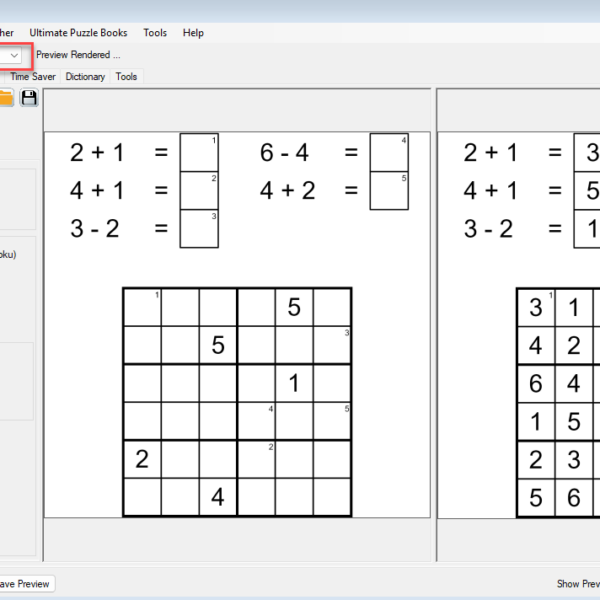Click the '4 + 1' equation in puzzle preview
This screenshot has height=600, width=600.
[x=97, y=190]
